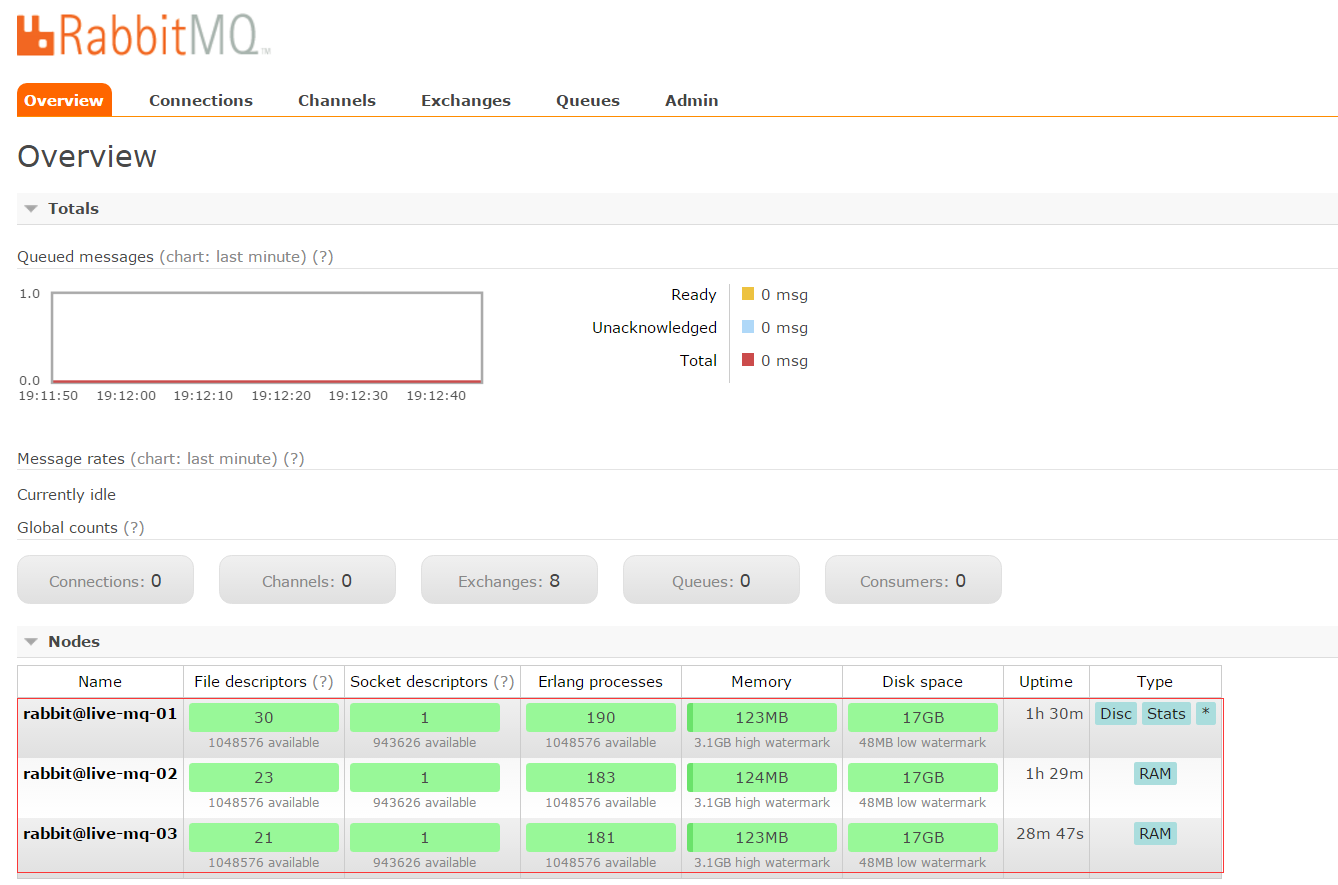This screenshot has width=1338, height=885.
Task: Switch to the Connections tab
Action: click(200, 100)
